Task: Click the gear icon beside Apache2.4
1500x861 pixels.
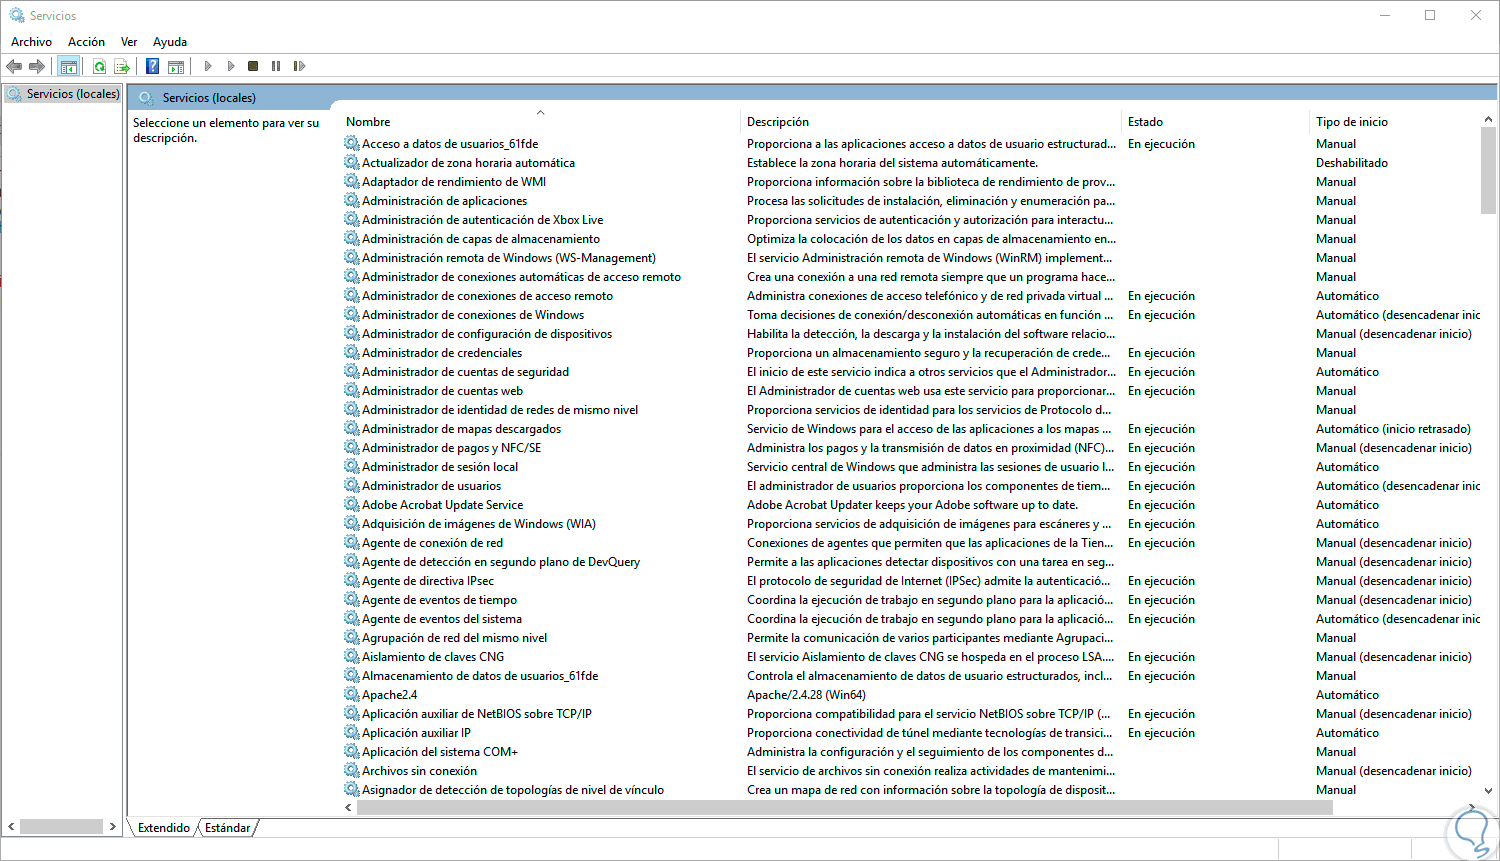Action: click(x=352, y=694)
